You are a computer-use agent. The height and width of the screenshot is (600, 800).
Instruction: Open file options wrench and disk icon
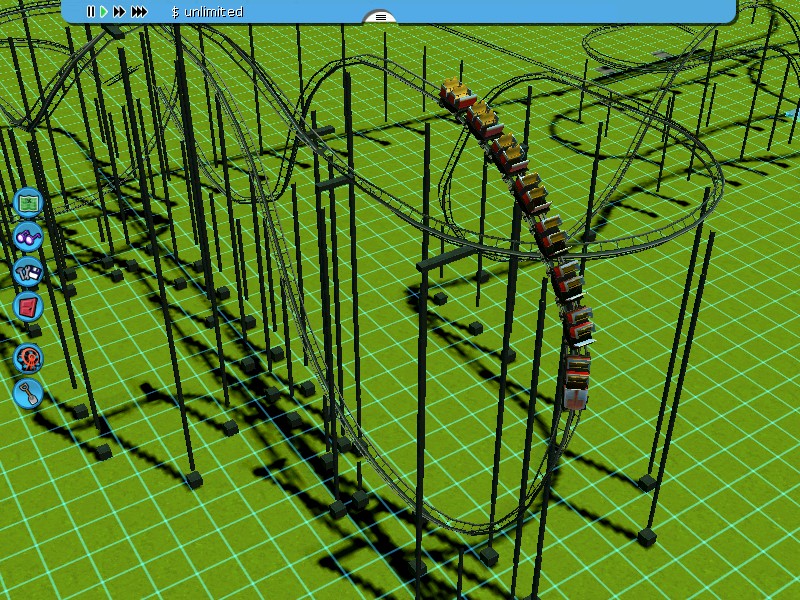tap(28, 272)
